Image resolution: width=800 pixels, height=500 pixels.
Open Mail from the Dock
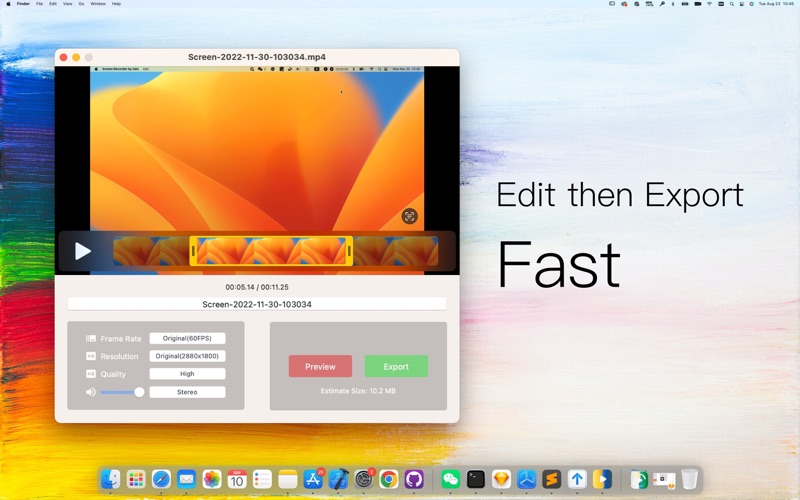pyautogui.click(x=187, y=480)
